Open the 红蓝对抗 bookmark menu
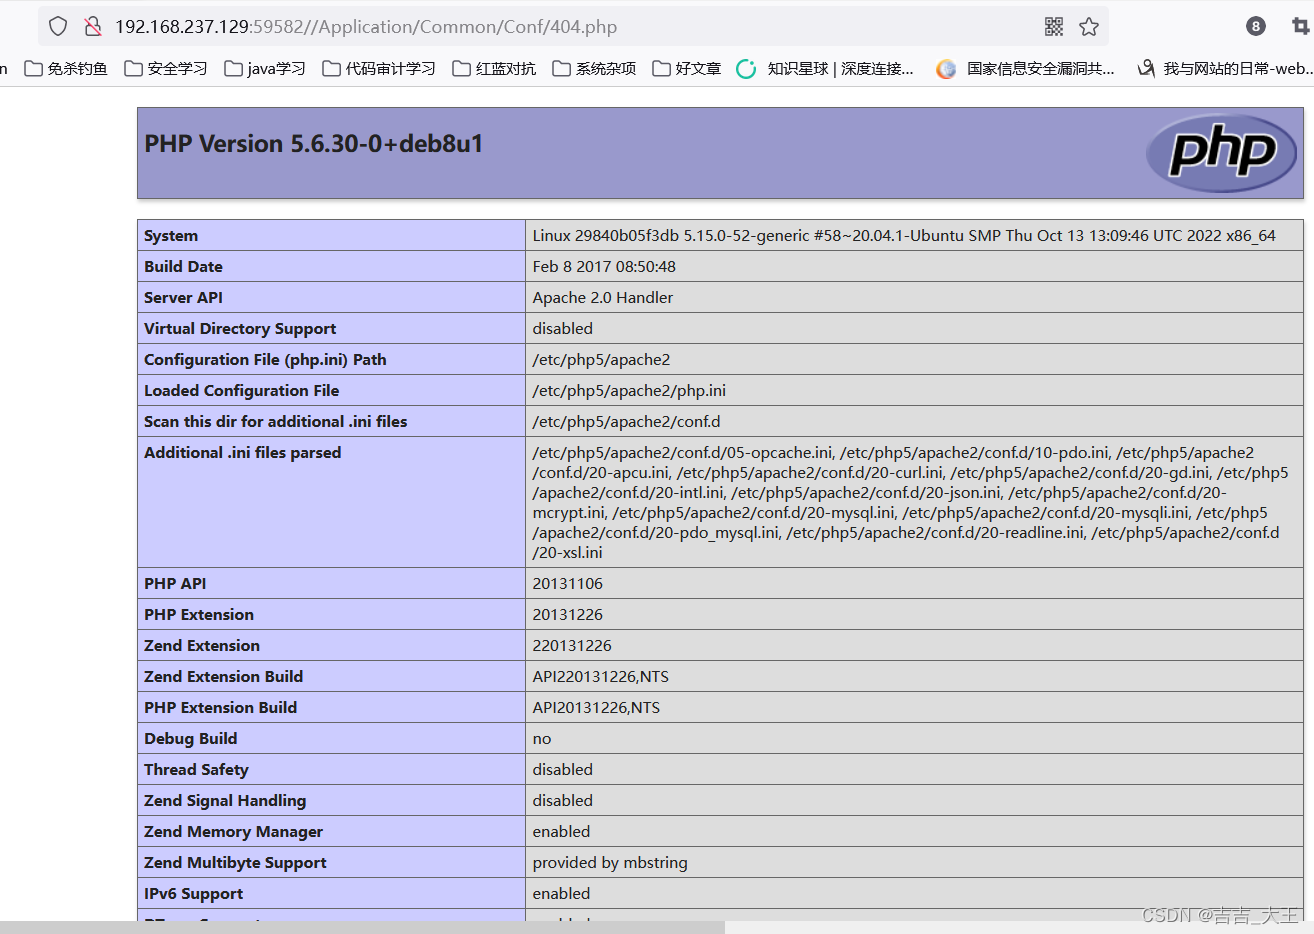This screenshot has height=934, width=1314. (493, 69)
